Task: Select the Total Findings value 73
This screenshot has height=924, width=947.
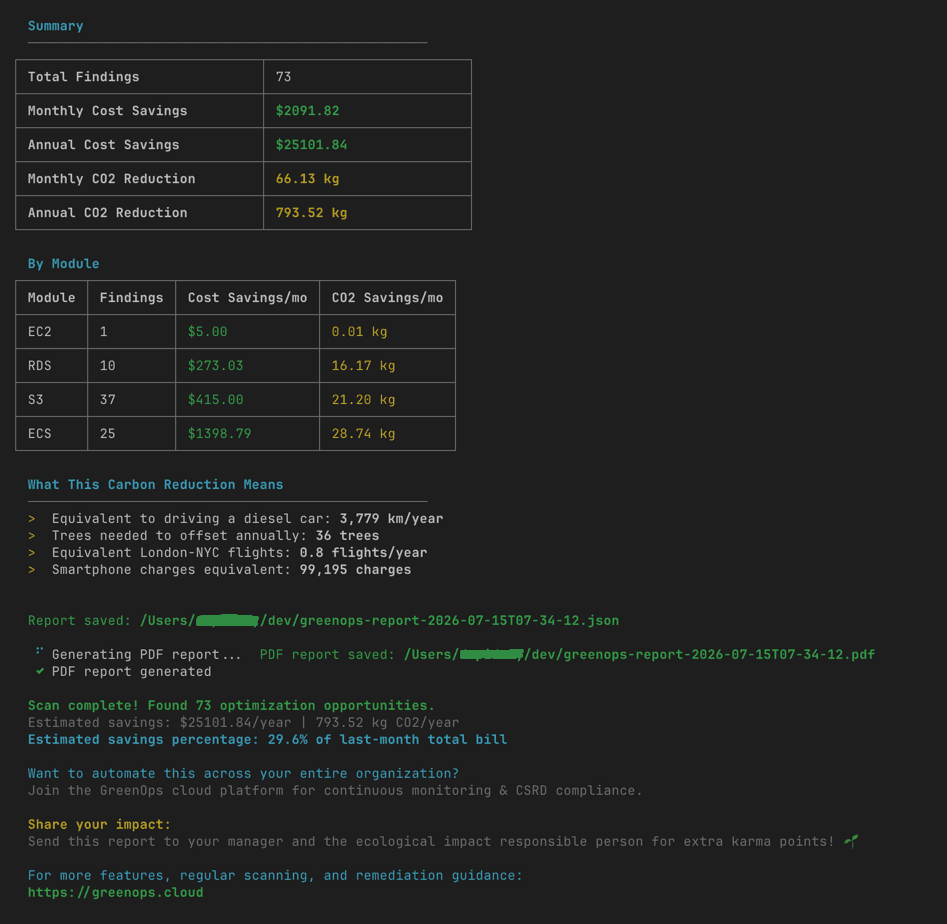Action: tap(283, 77)
